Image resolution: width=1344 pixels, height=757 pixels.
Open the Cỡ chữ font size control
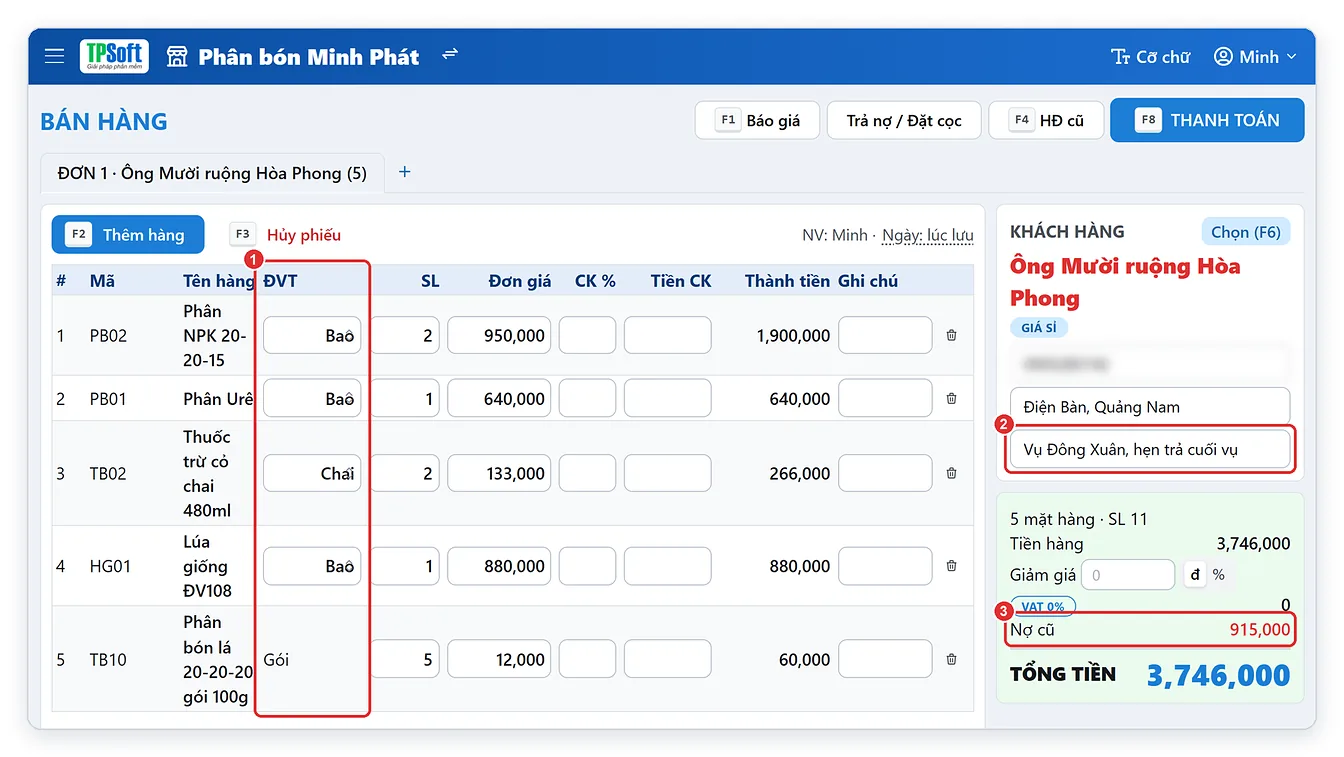point(1150,57)
